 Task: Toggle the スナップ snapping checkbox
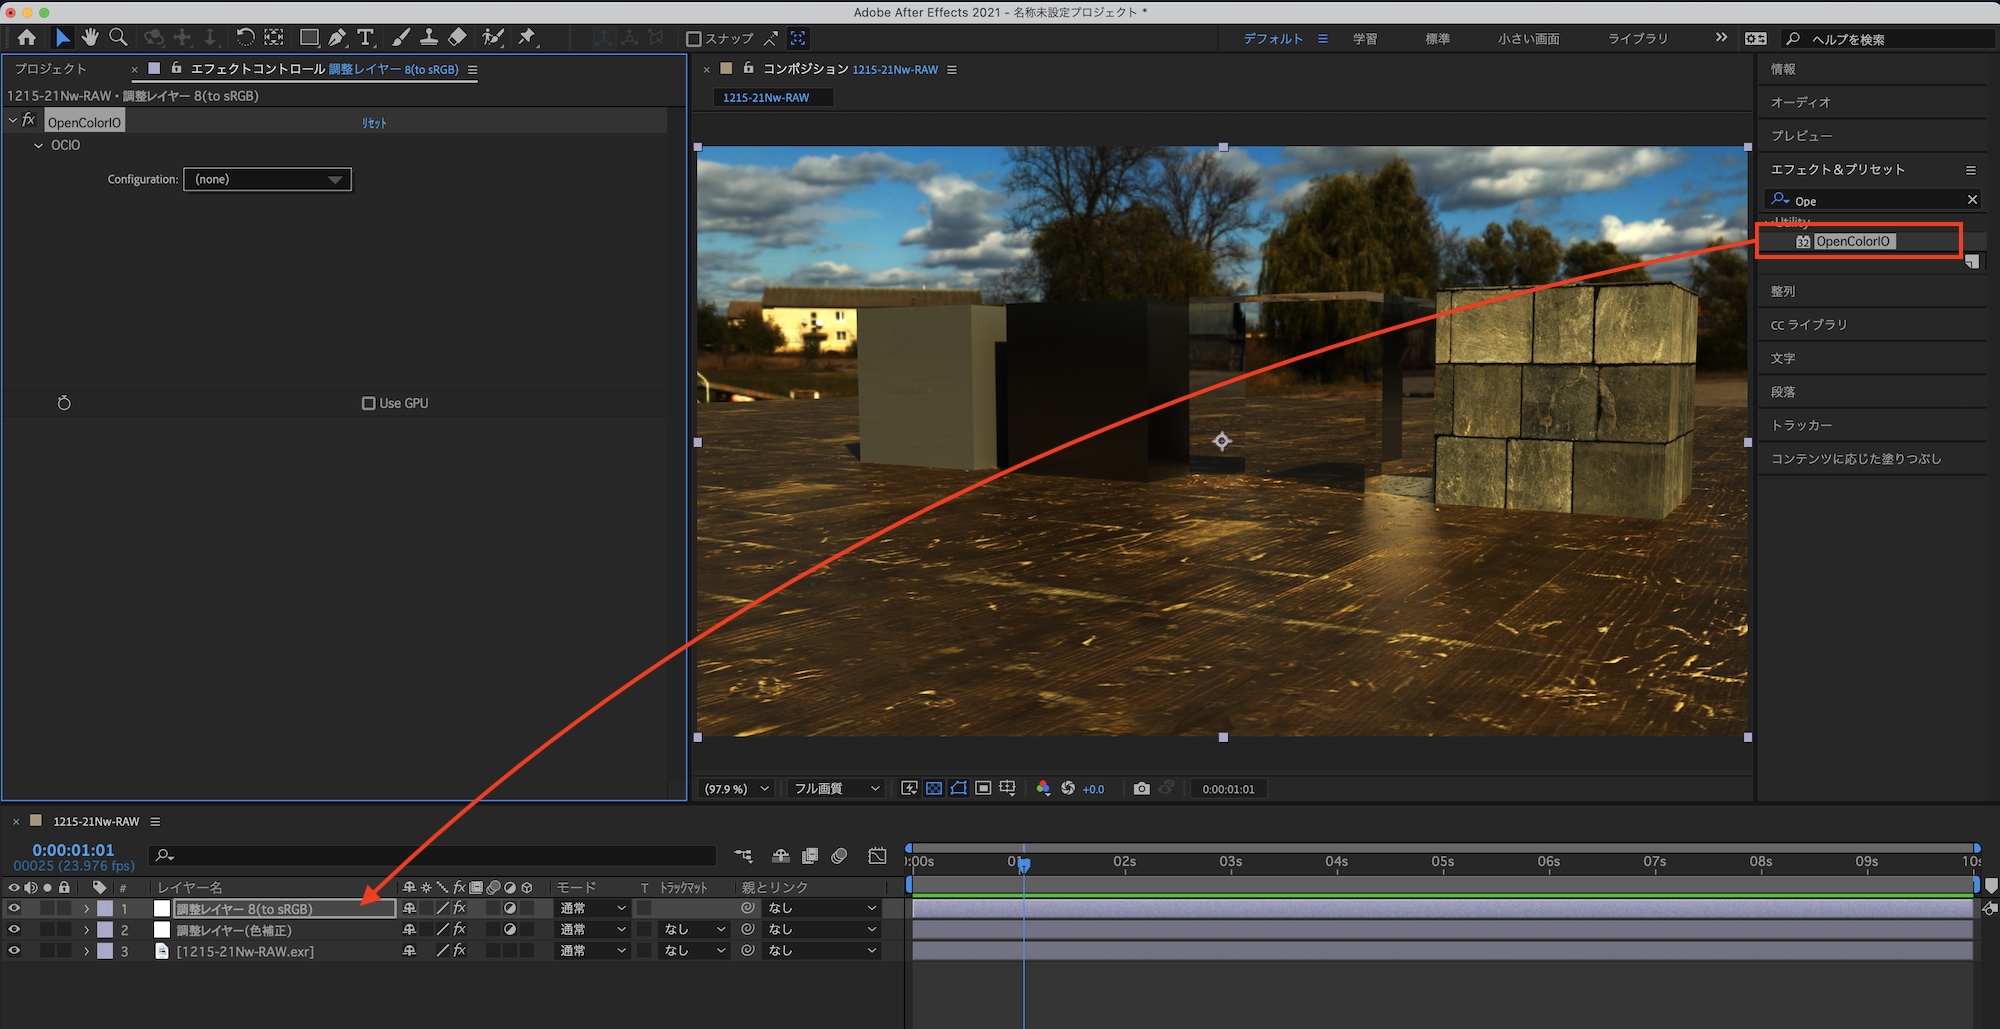pyautogui.click(x=694, y=39)
